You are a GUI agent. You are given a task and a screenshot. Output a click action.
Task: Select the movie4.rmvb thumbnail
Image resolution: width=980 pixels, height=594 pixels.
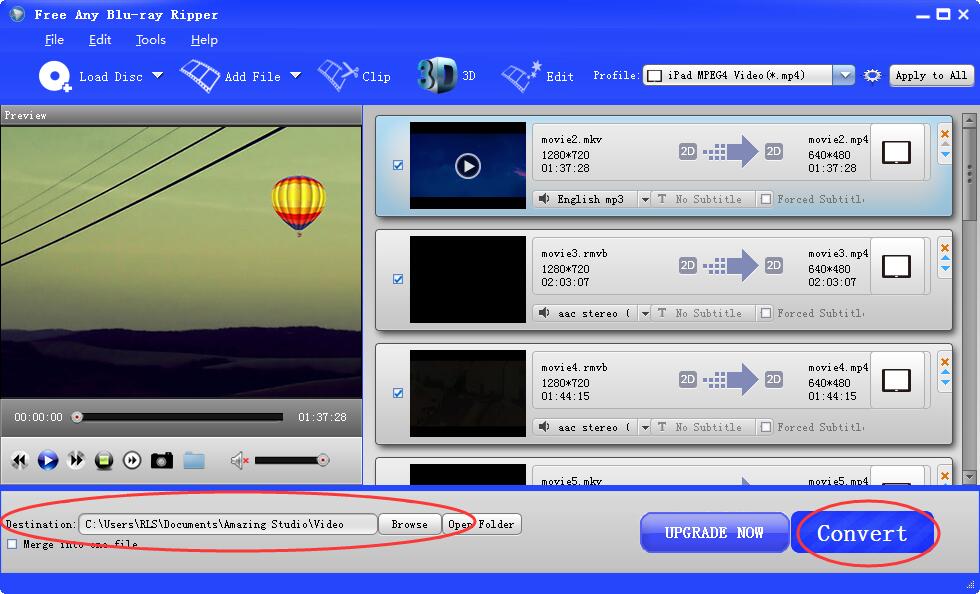468,393
